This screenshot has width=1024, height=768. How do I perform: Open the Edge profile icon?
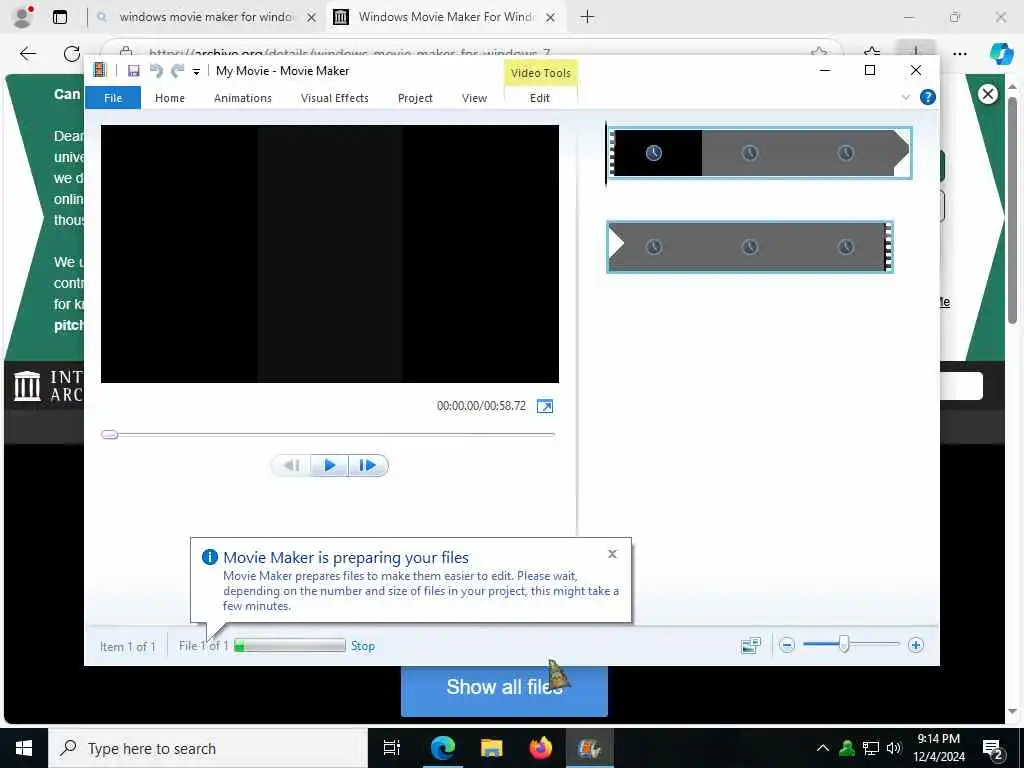point(23,16)
